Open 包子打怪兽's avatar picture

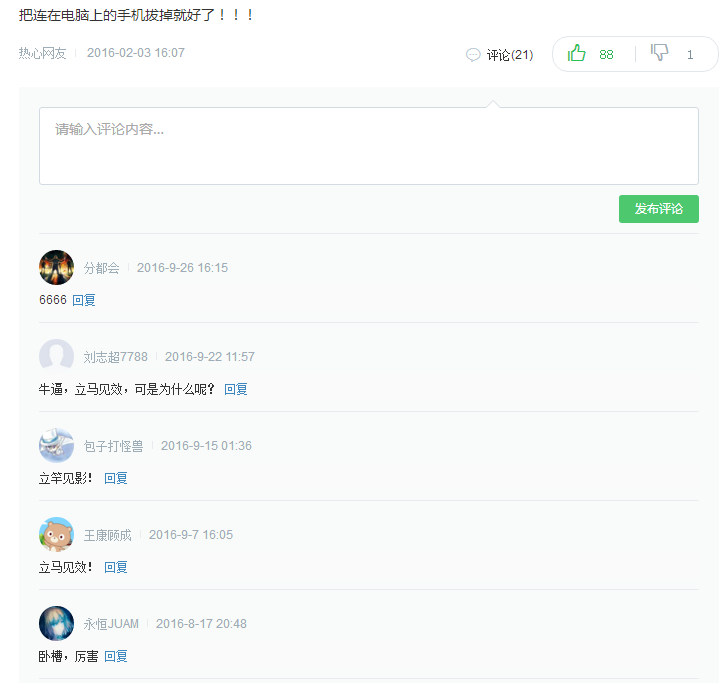pos(56,446)
